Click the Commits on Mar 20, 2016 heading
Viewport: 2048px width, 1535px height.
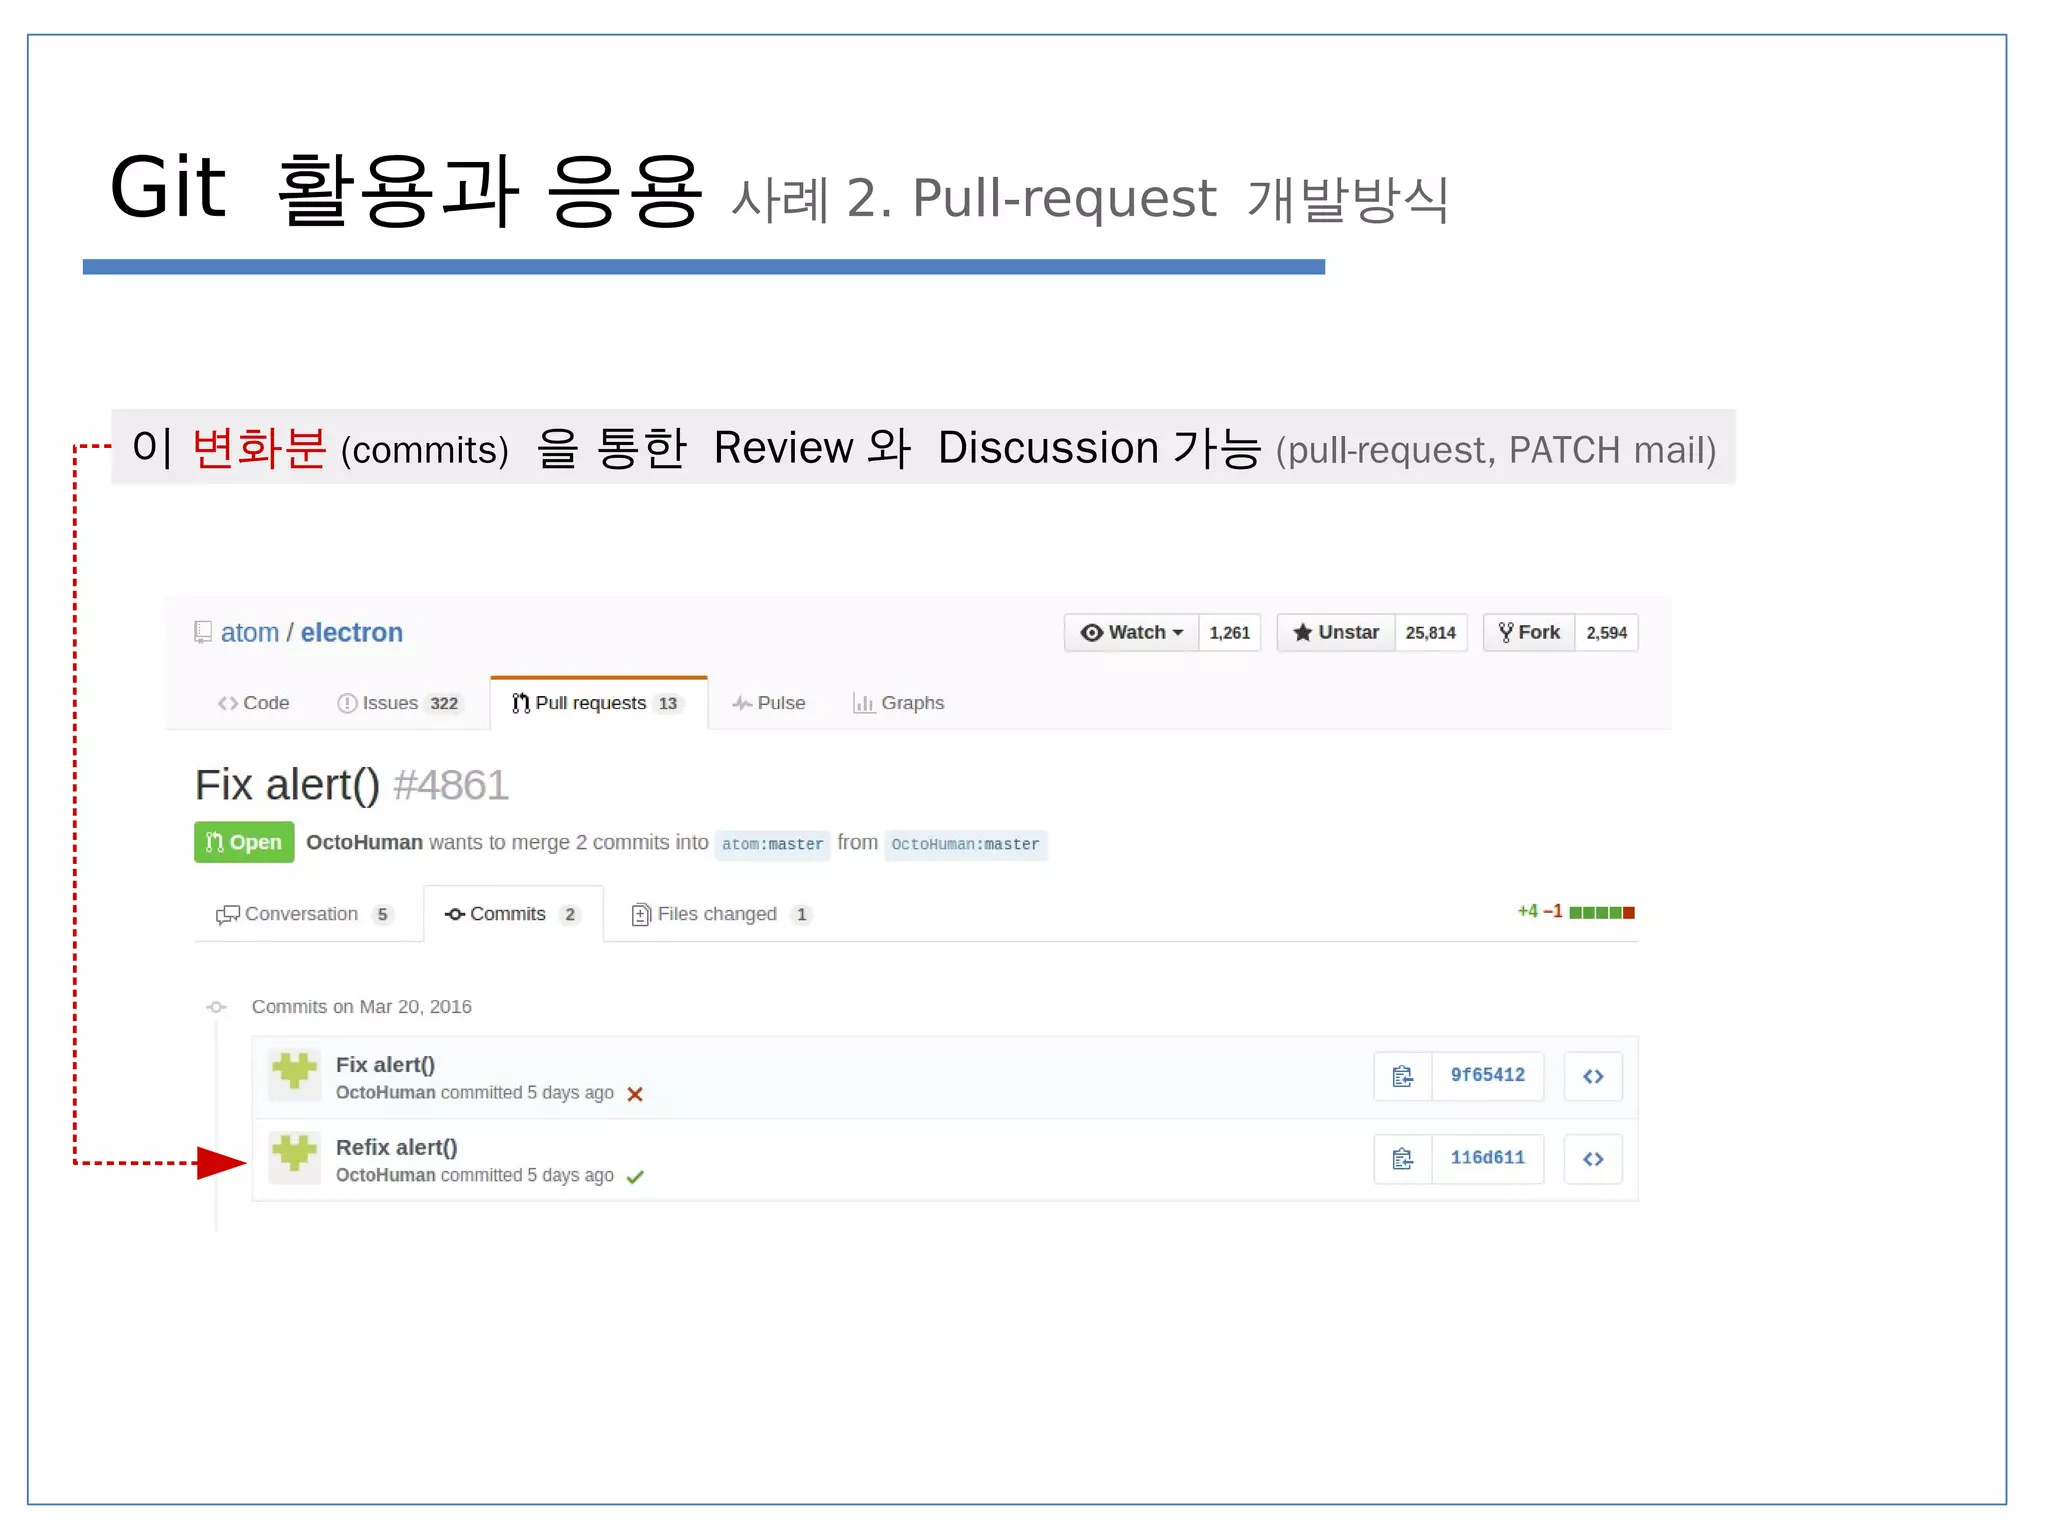(361, 1007)
